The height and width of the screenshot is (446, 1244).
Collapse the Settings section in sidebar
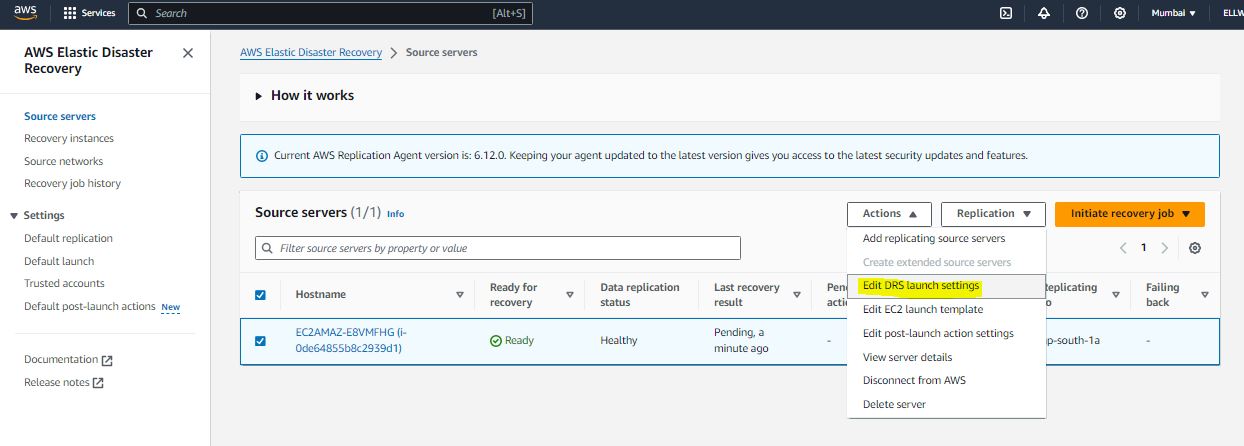click(x=14, y=215)
